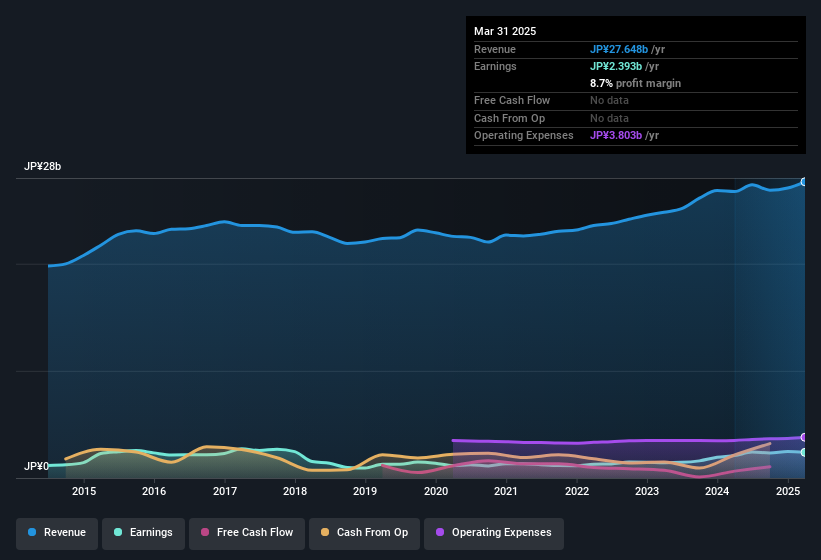Click the 2015 x-axis label
Viewport: 821px width, 560px height.
point(84,491)
